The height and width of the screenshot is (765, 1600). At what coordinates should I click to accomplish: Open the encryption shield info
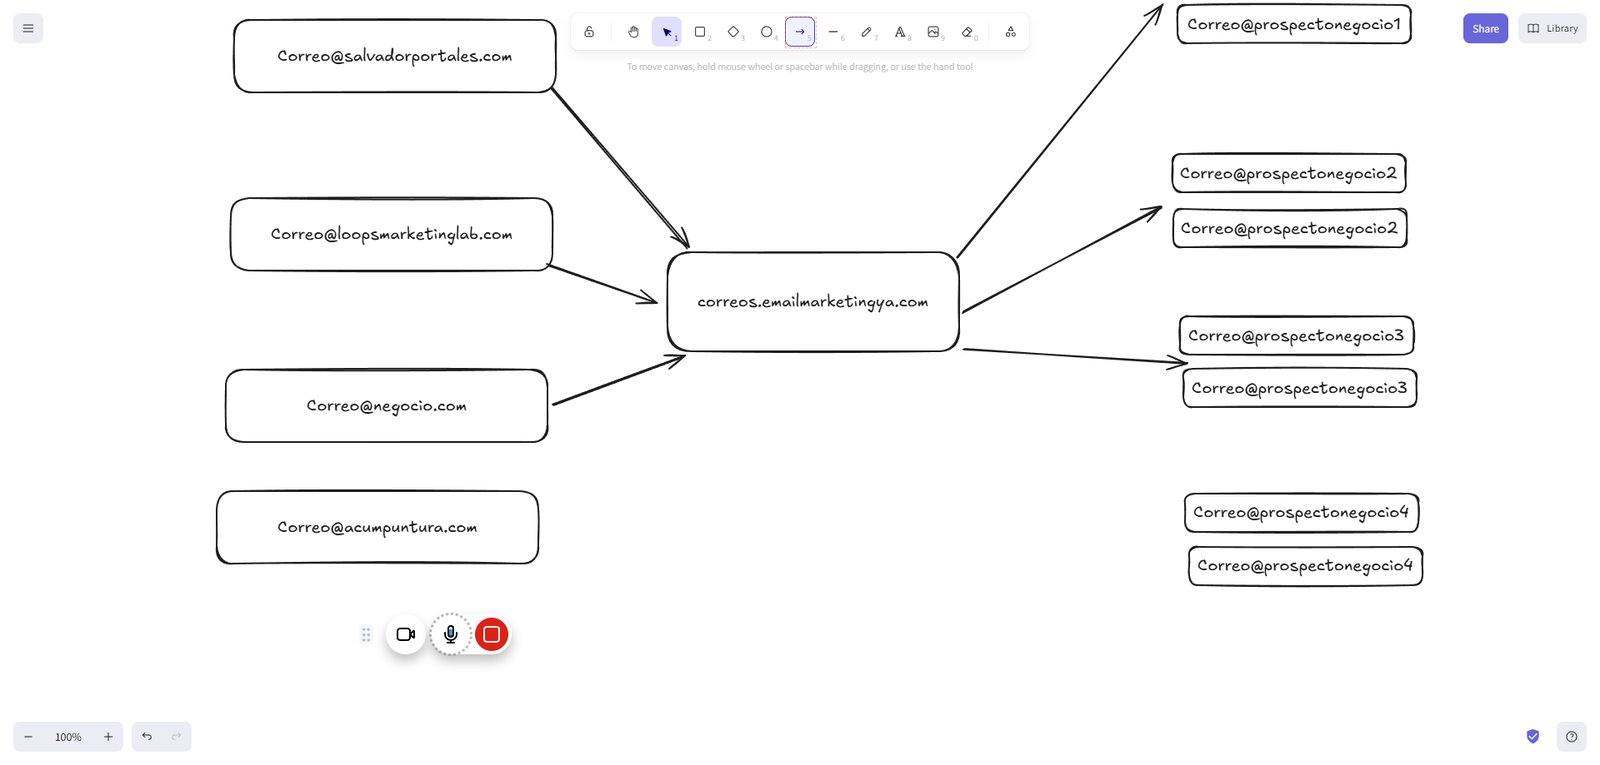tap(1533, 737)
